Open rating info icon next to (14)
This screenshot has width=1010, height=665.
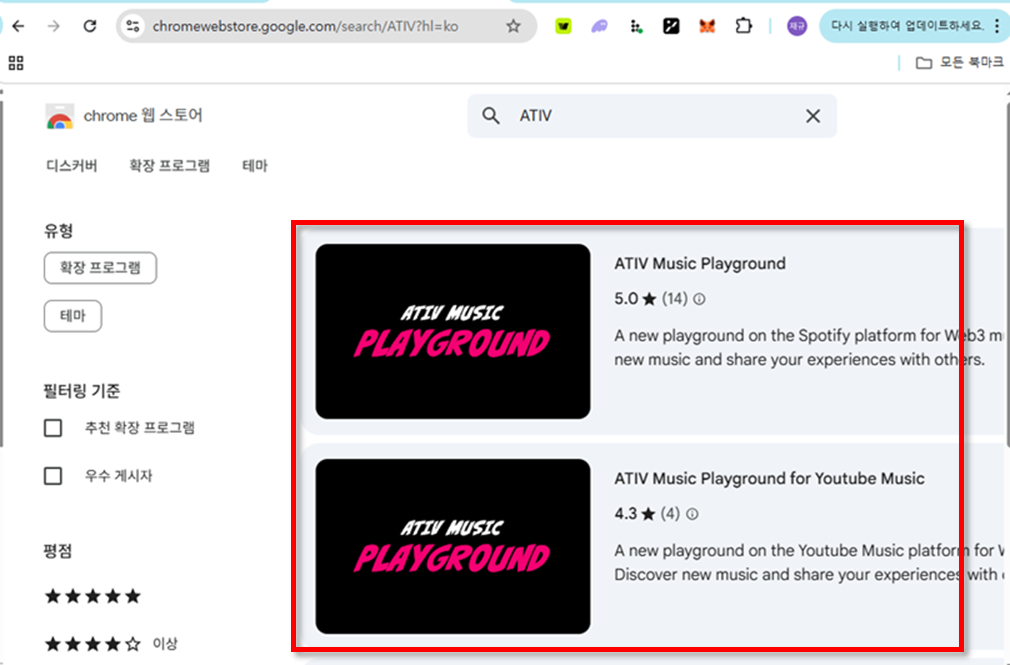[x=700, y=299]
